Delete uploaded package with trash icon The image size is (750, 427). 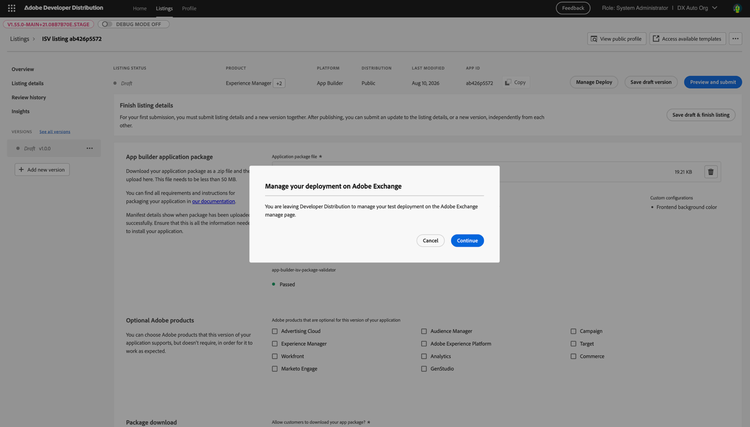pos(710,172)
